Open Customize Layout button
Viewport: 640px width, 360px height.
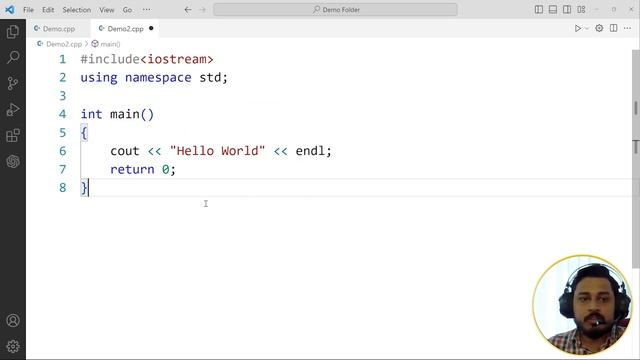[x=581, y=9]
